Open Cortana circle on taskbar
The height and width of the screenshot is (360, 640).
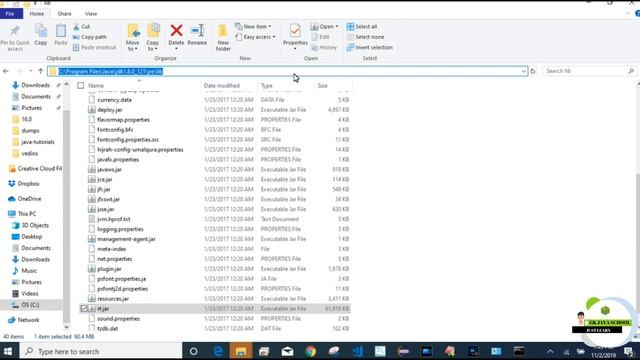tap(193, 351)
